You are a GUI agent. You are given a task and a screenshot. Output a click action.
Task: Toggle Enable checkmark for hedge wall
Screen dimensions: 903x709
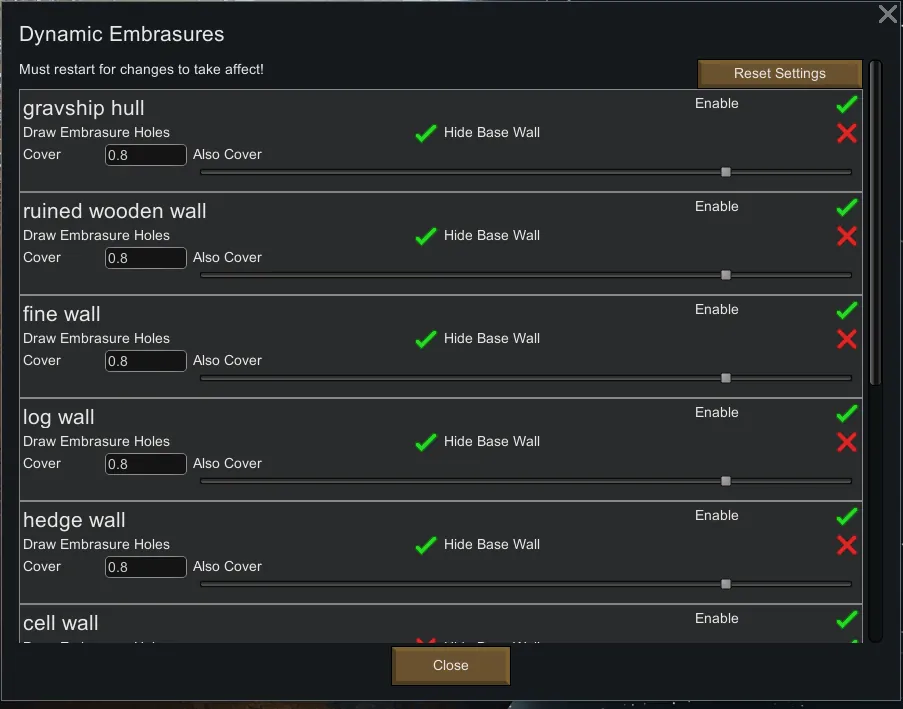847,516
